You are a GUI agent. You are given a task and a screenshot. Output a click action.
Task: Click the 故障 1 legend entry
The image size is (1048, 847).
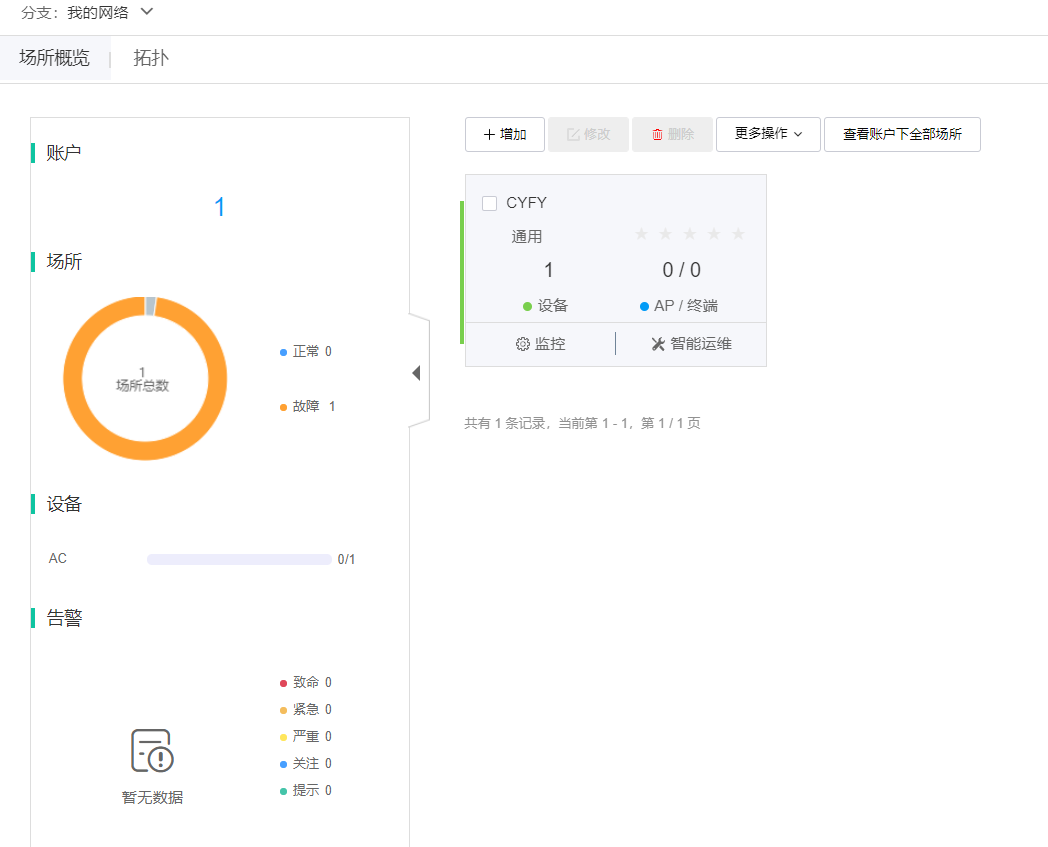(307, 406)
